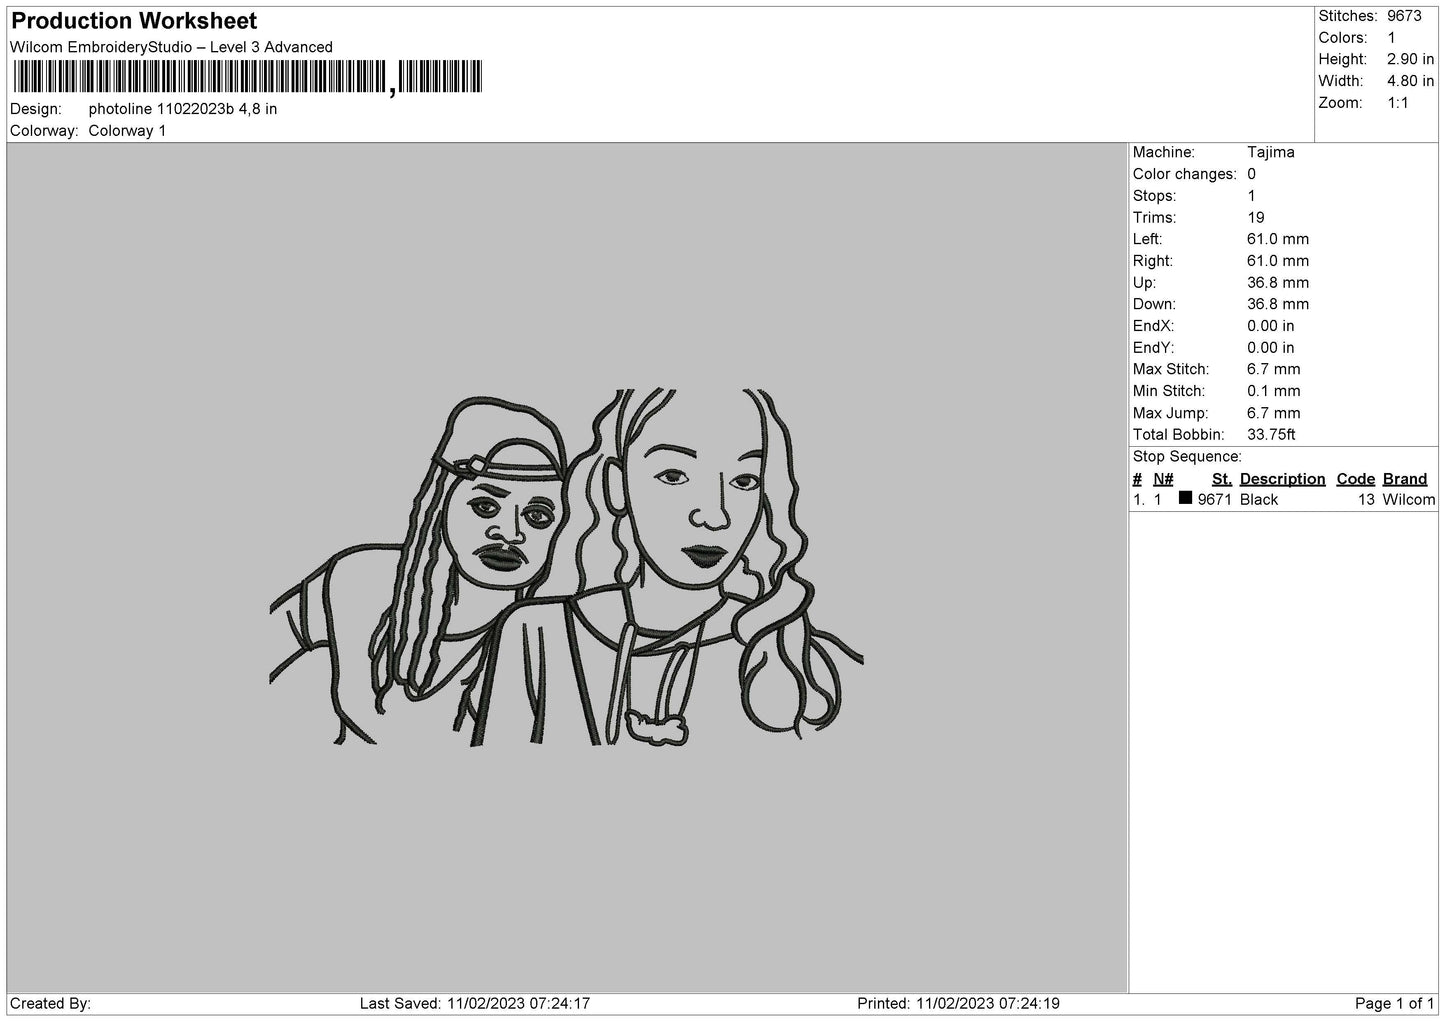The image size is (1445, 1021).
Task: Click the embroidered portrait design preview
Action: (567, 567)
